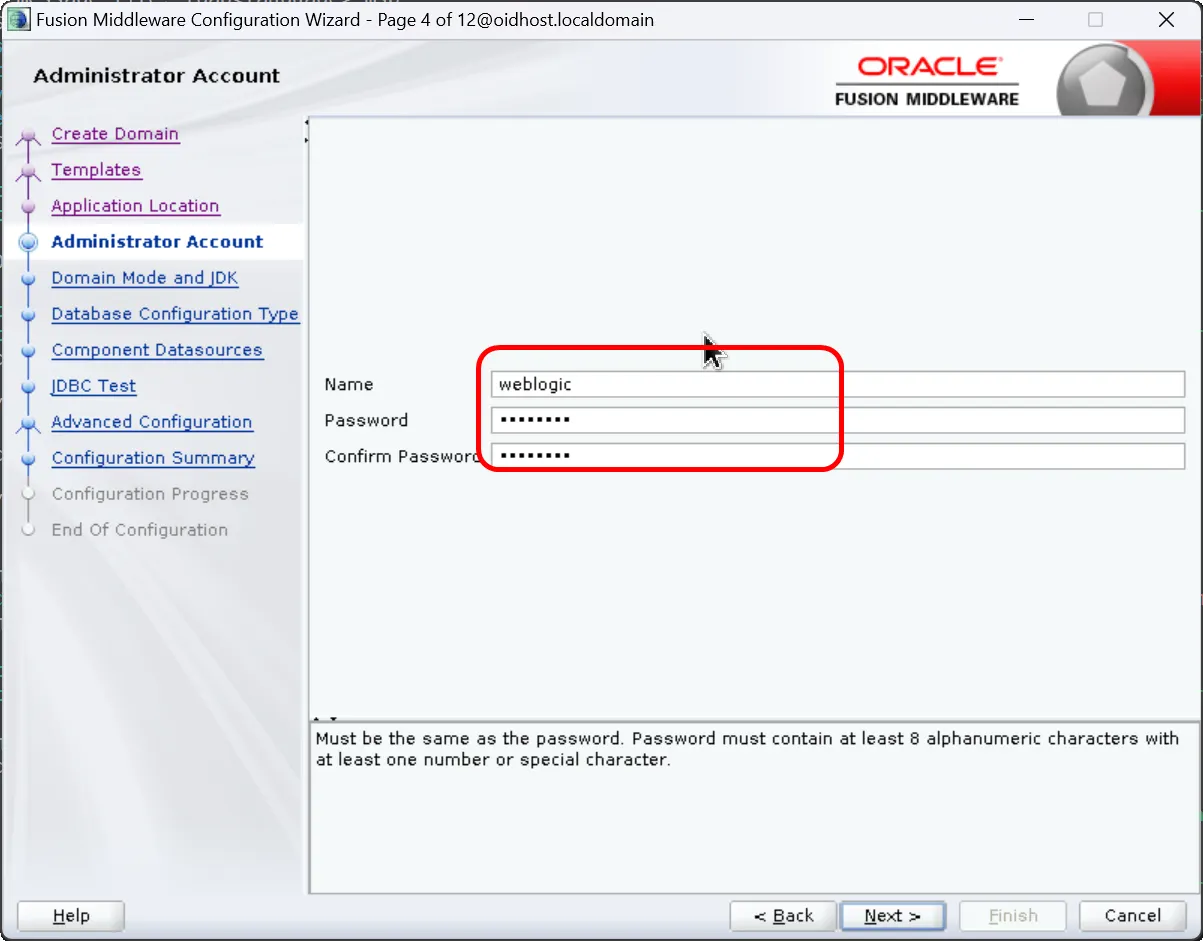Image resolution: width=1203 pixels, height=941 pixels.
Task: Click the Advanced Configuration step node icon
Action: click(29, 425)
